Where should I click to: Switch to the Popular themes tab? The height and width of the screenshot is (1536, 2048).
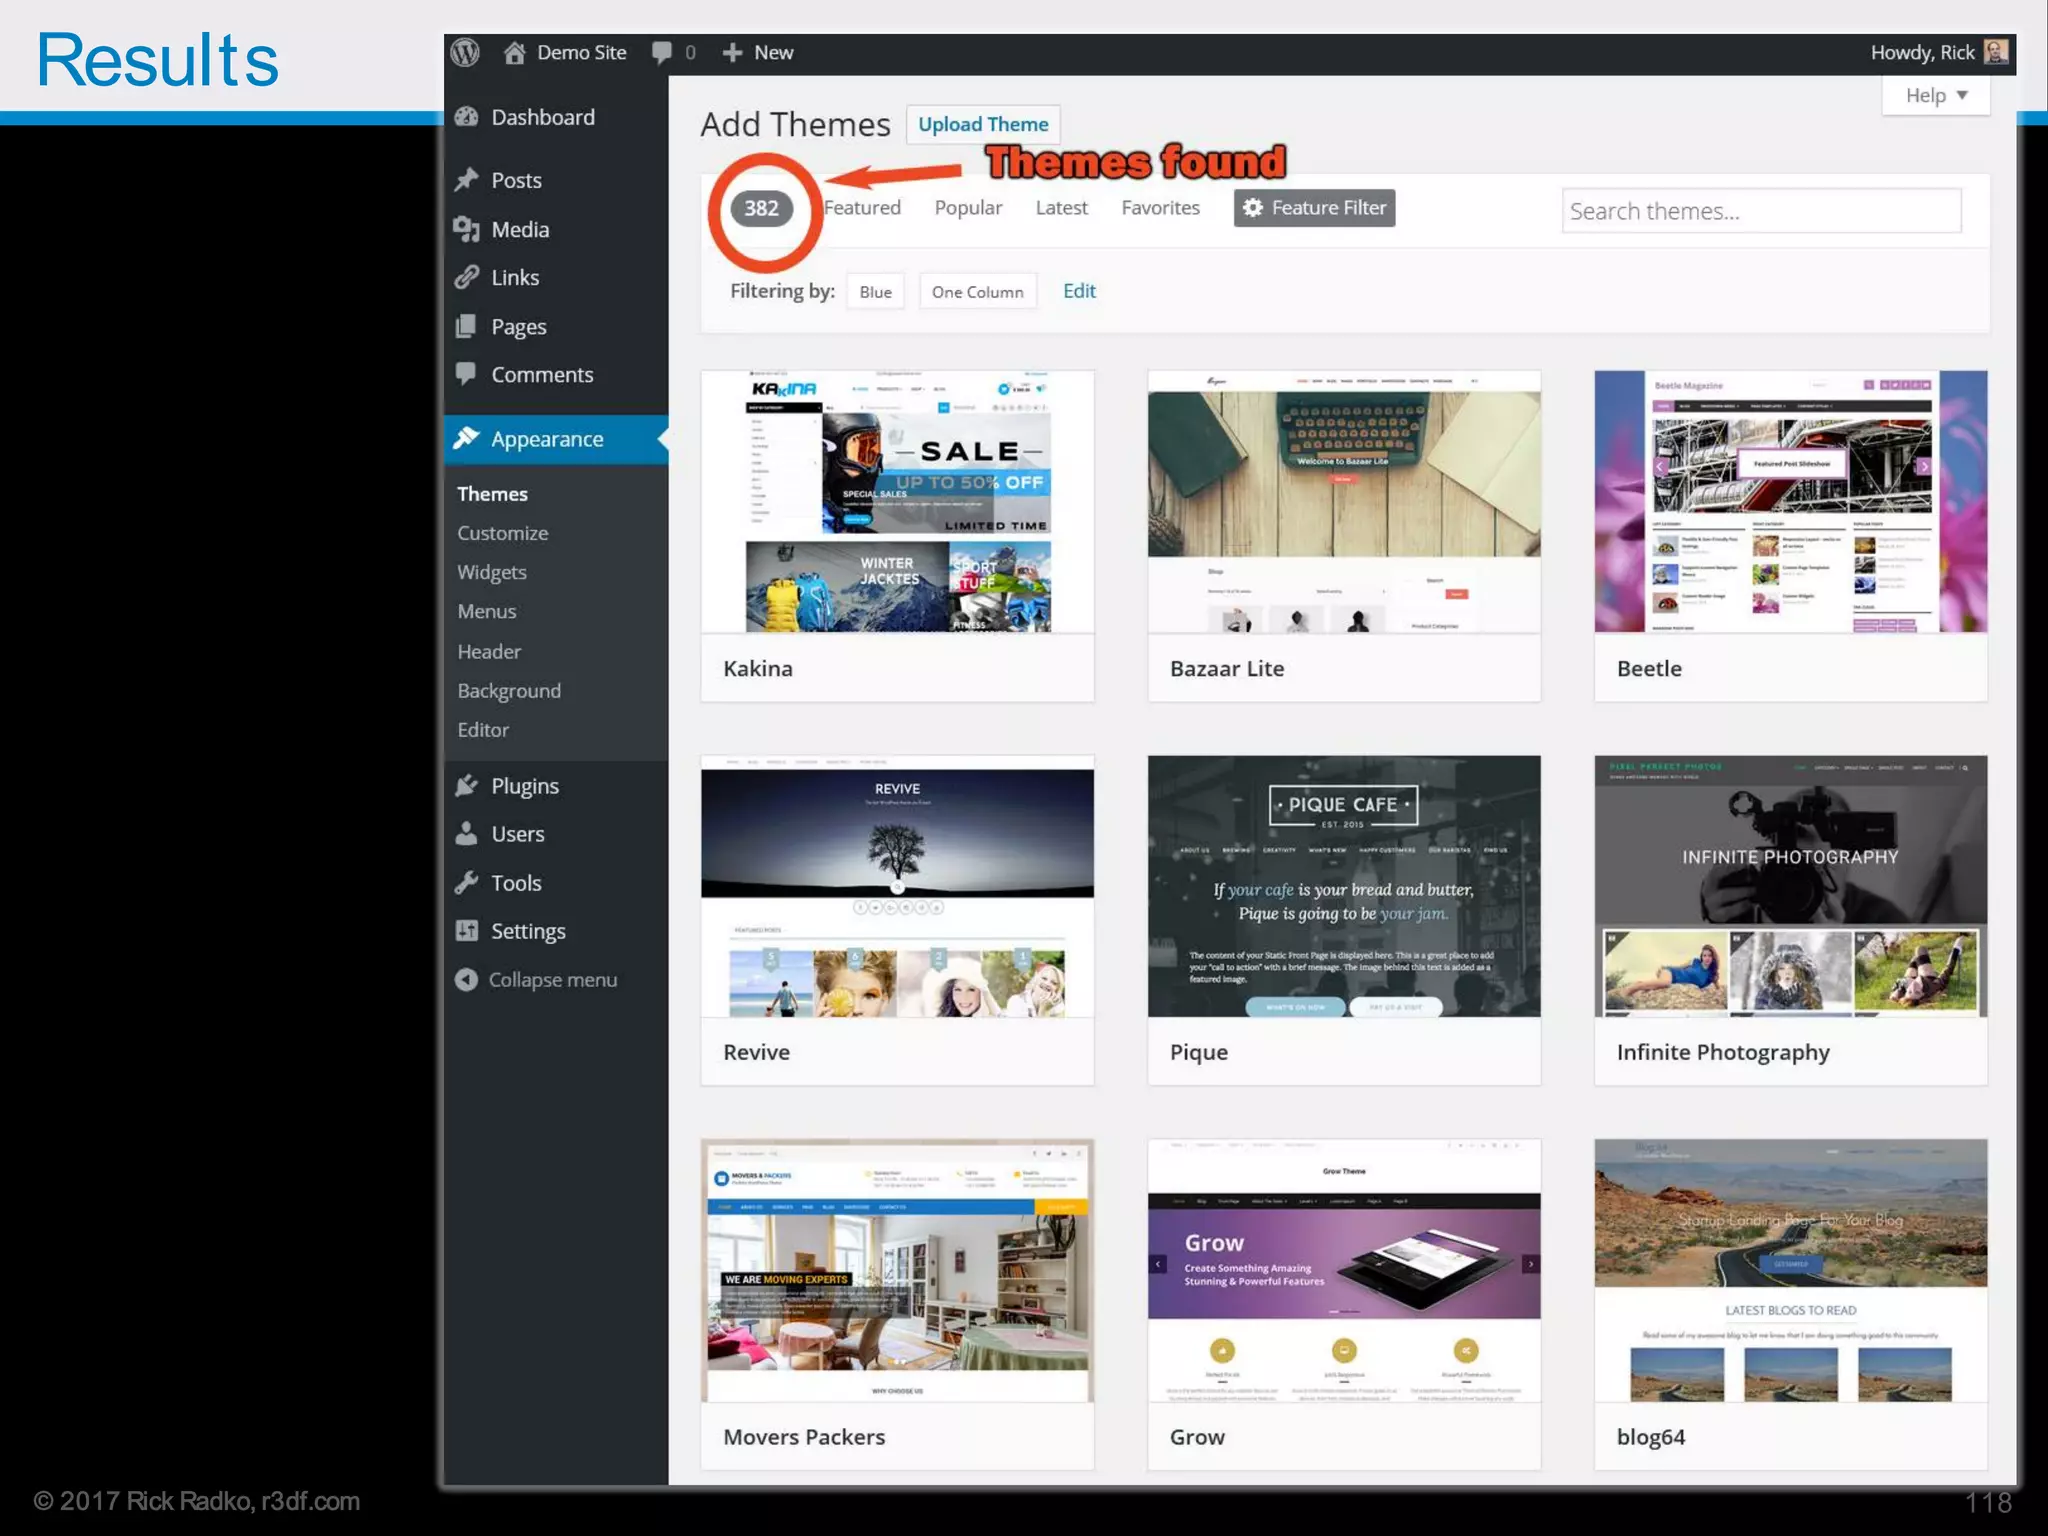(967, 208)
